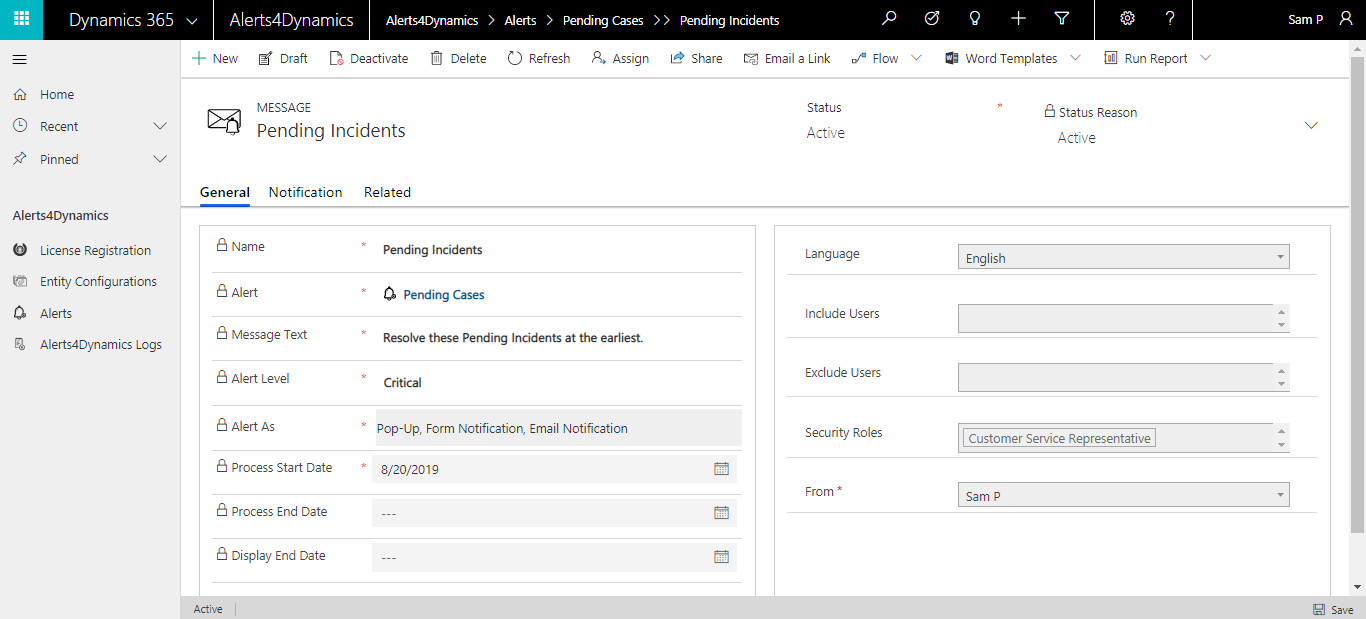The image size is (1366, 619).
Task: Expand the header chevron near Status Reason
Action: [x=1312, y=125]
